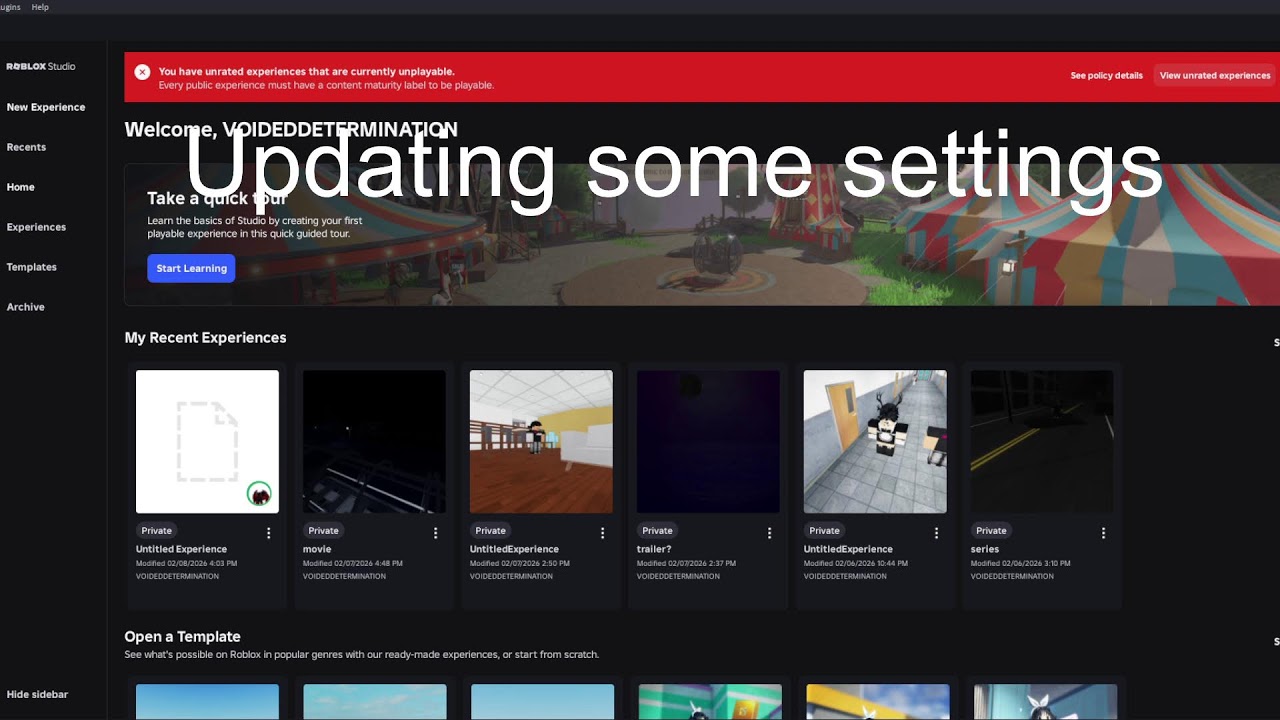Click the "My Recent Experiences" heading
Viewport: 1280px width, 720px height.
pyautogui.click(x=205, y=338)
